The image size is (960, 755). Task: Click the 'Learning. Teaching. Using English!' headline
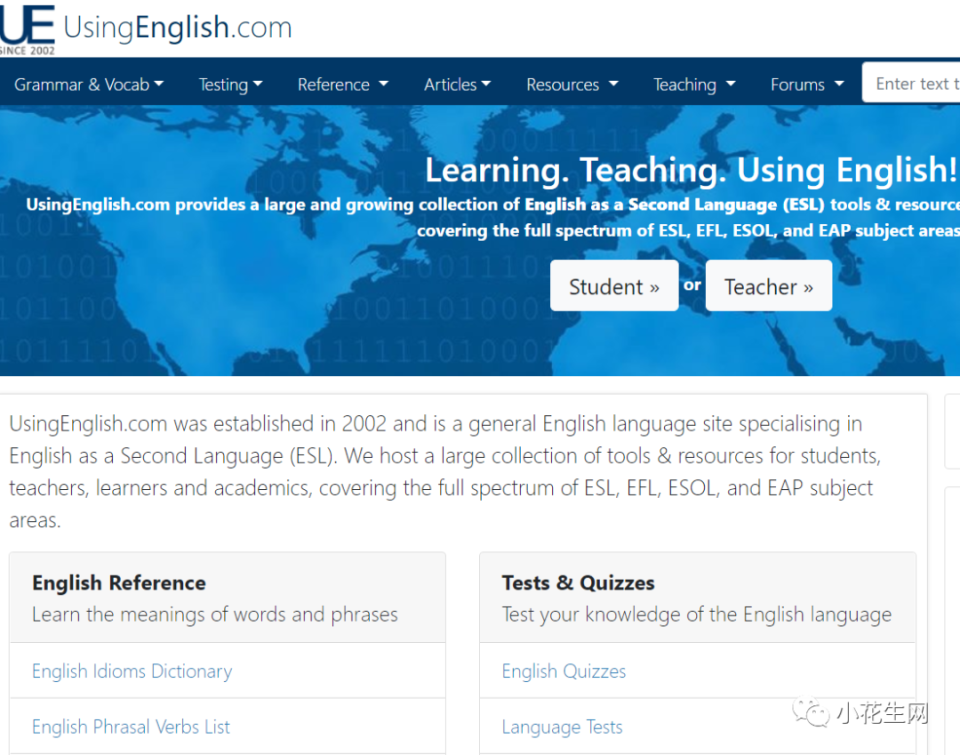pos(691,170)
